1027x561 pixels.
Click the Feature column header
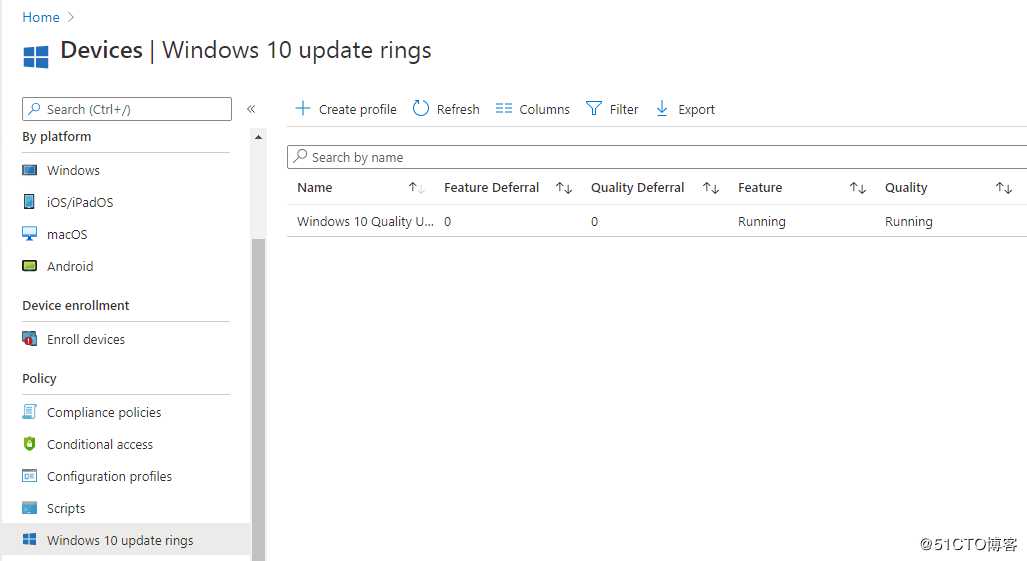click(760, 188)
